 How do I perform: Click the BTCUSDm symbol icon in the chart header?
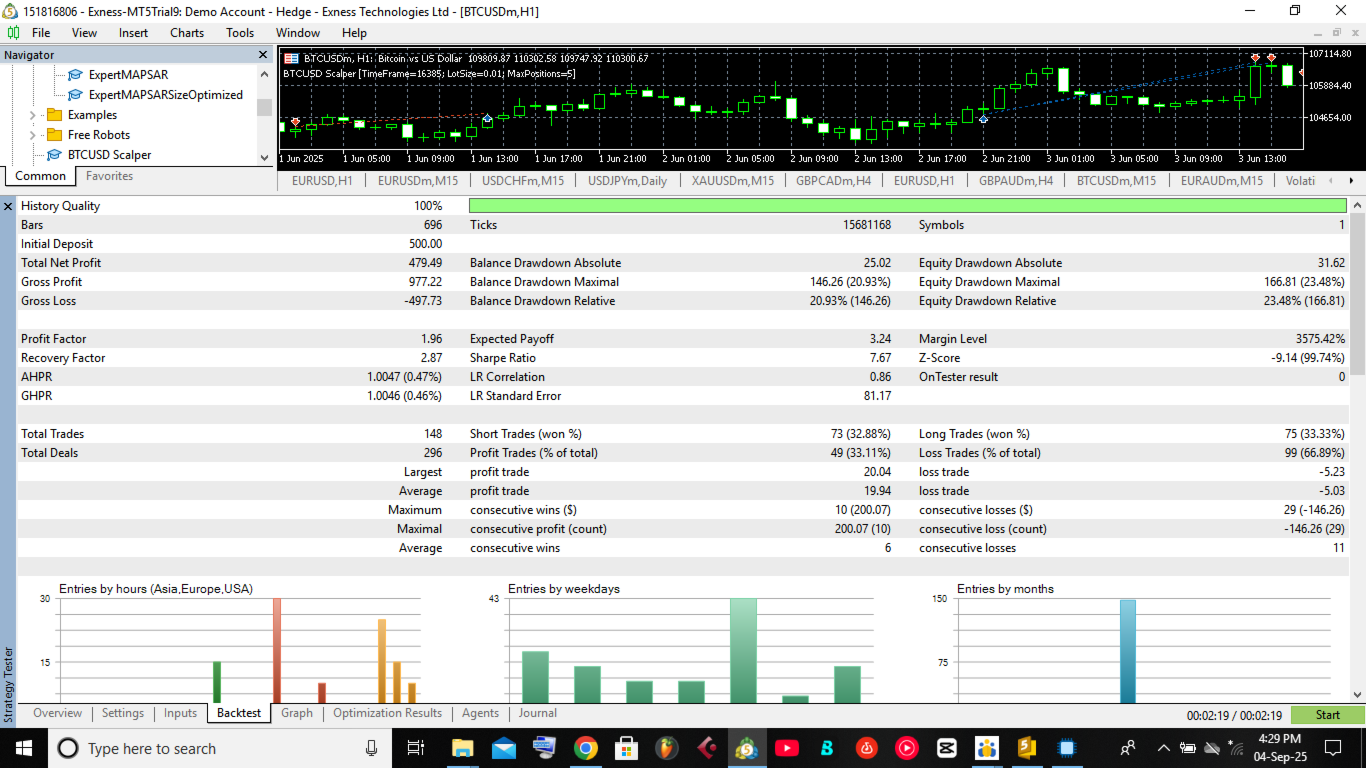291,58
